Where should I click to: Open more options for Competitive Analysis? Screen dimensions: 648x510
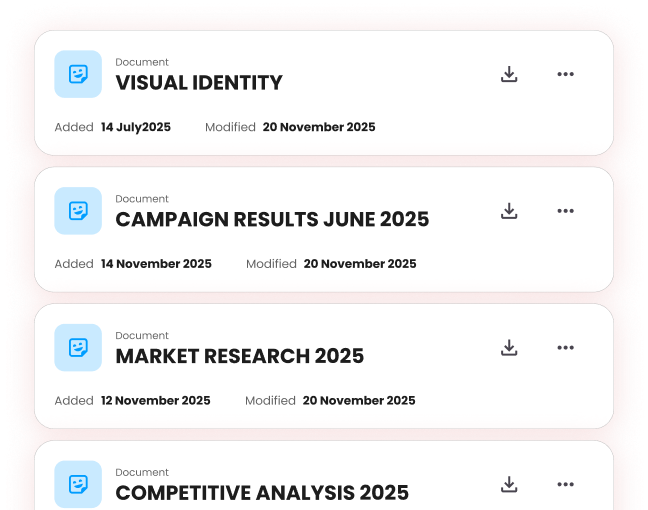[x=565, y=485]
